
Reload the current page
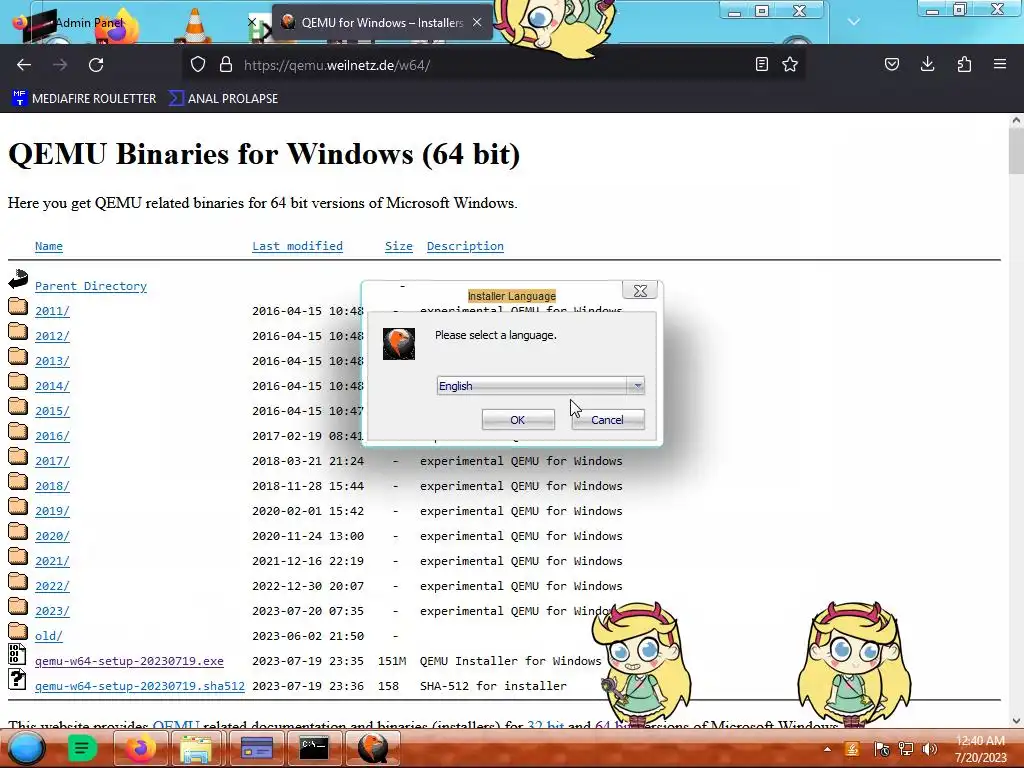[96, 65]
